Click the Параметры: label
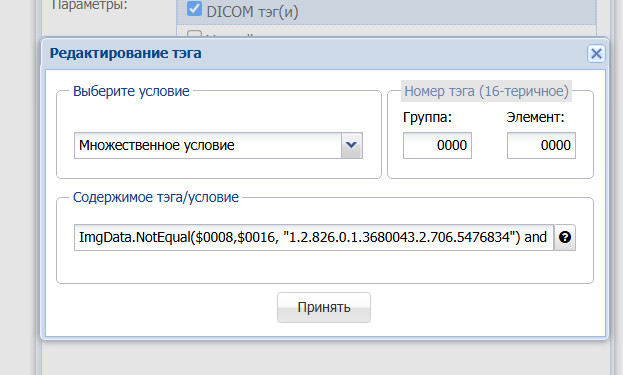The width and height of the screenshot is (623, 375). [89, 5]
